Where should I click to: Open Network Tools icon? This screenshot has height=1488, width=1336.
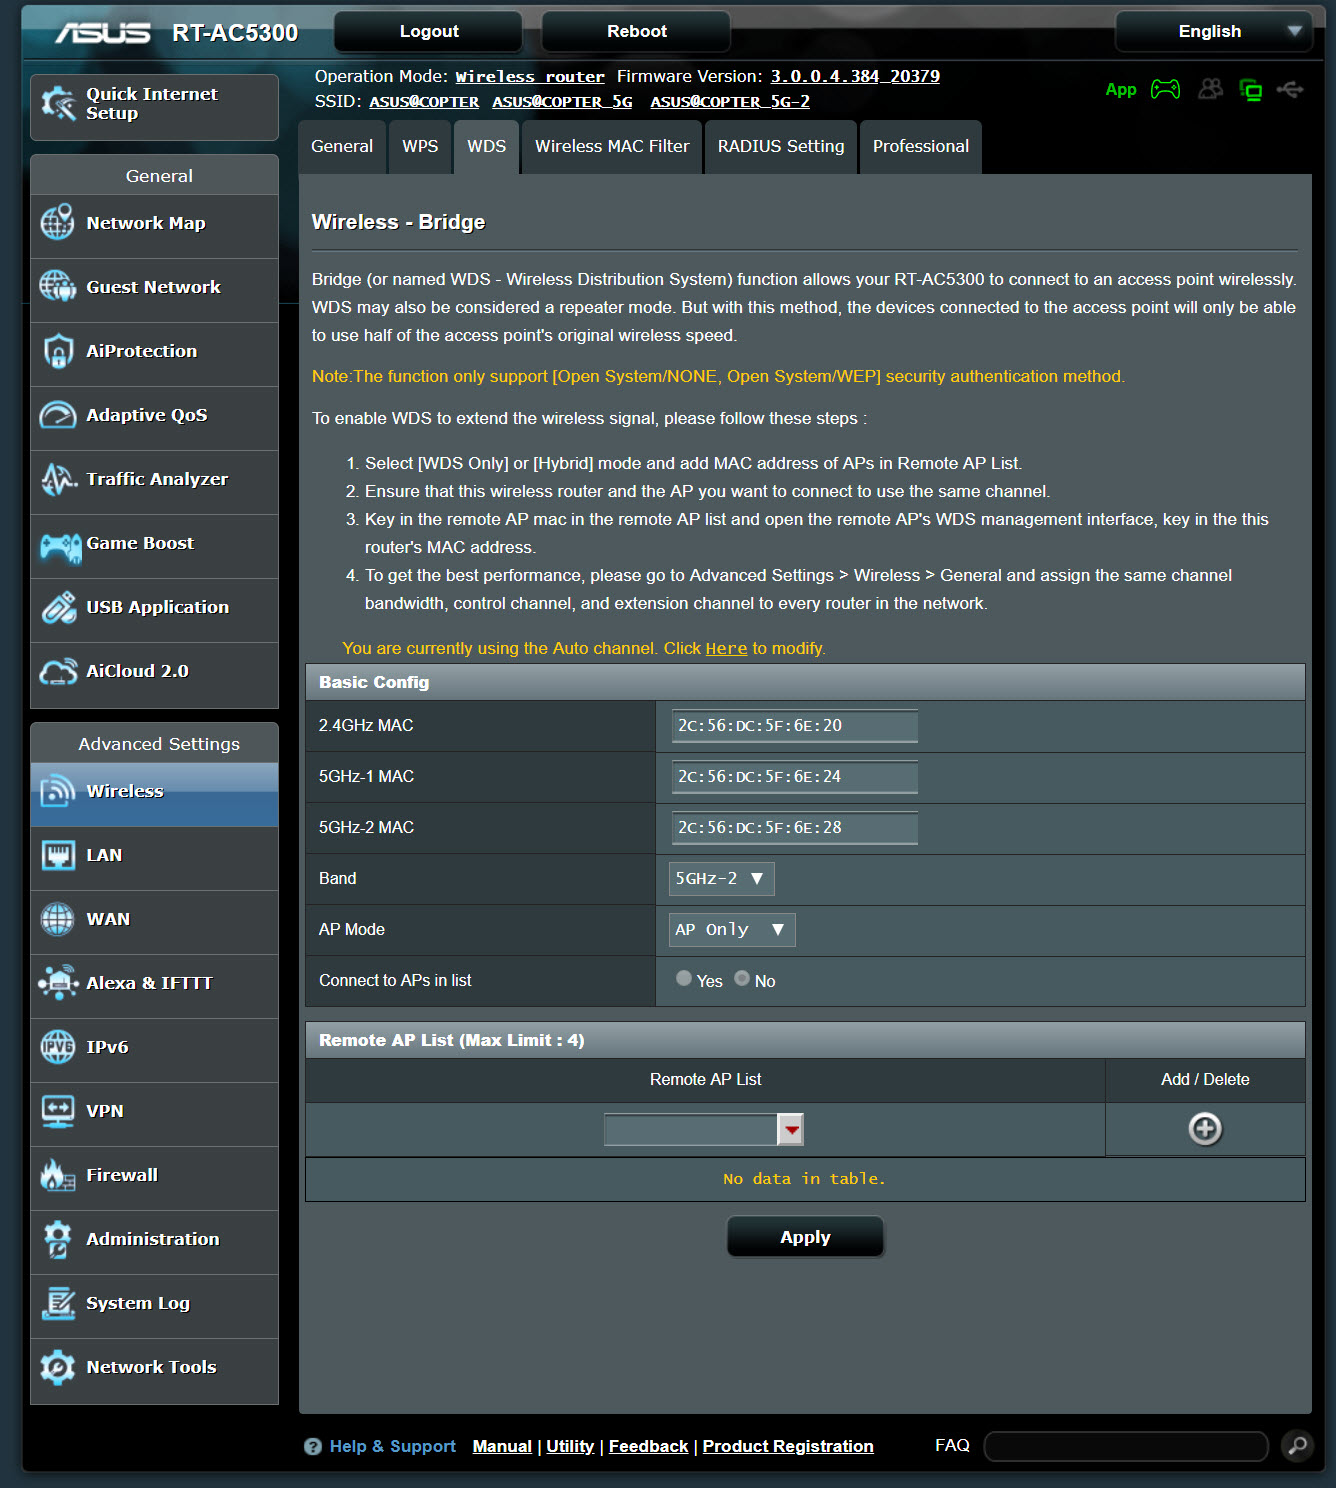coord(58,1367)
